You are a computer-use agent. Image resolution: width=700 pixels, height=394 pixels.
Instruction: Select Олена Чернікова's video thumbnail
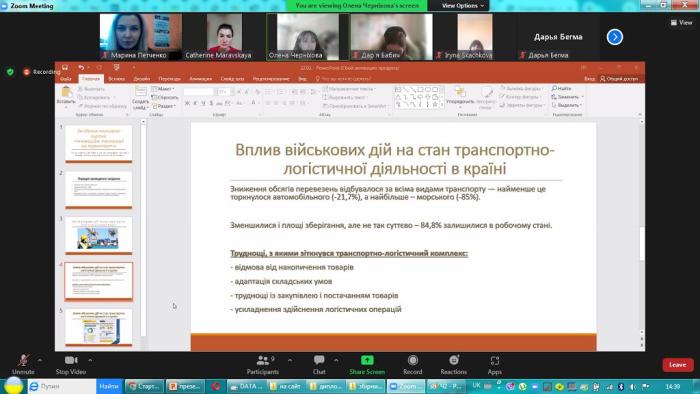(x=308, y=37)
